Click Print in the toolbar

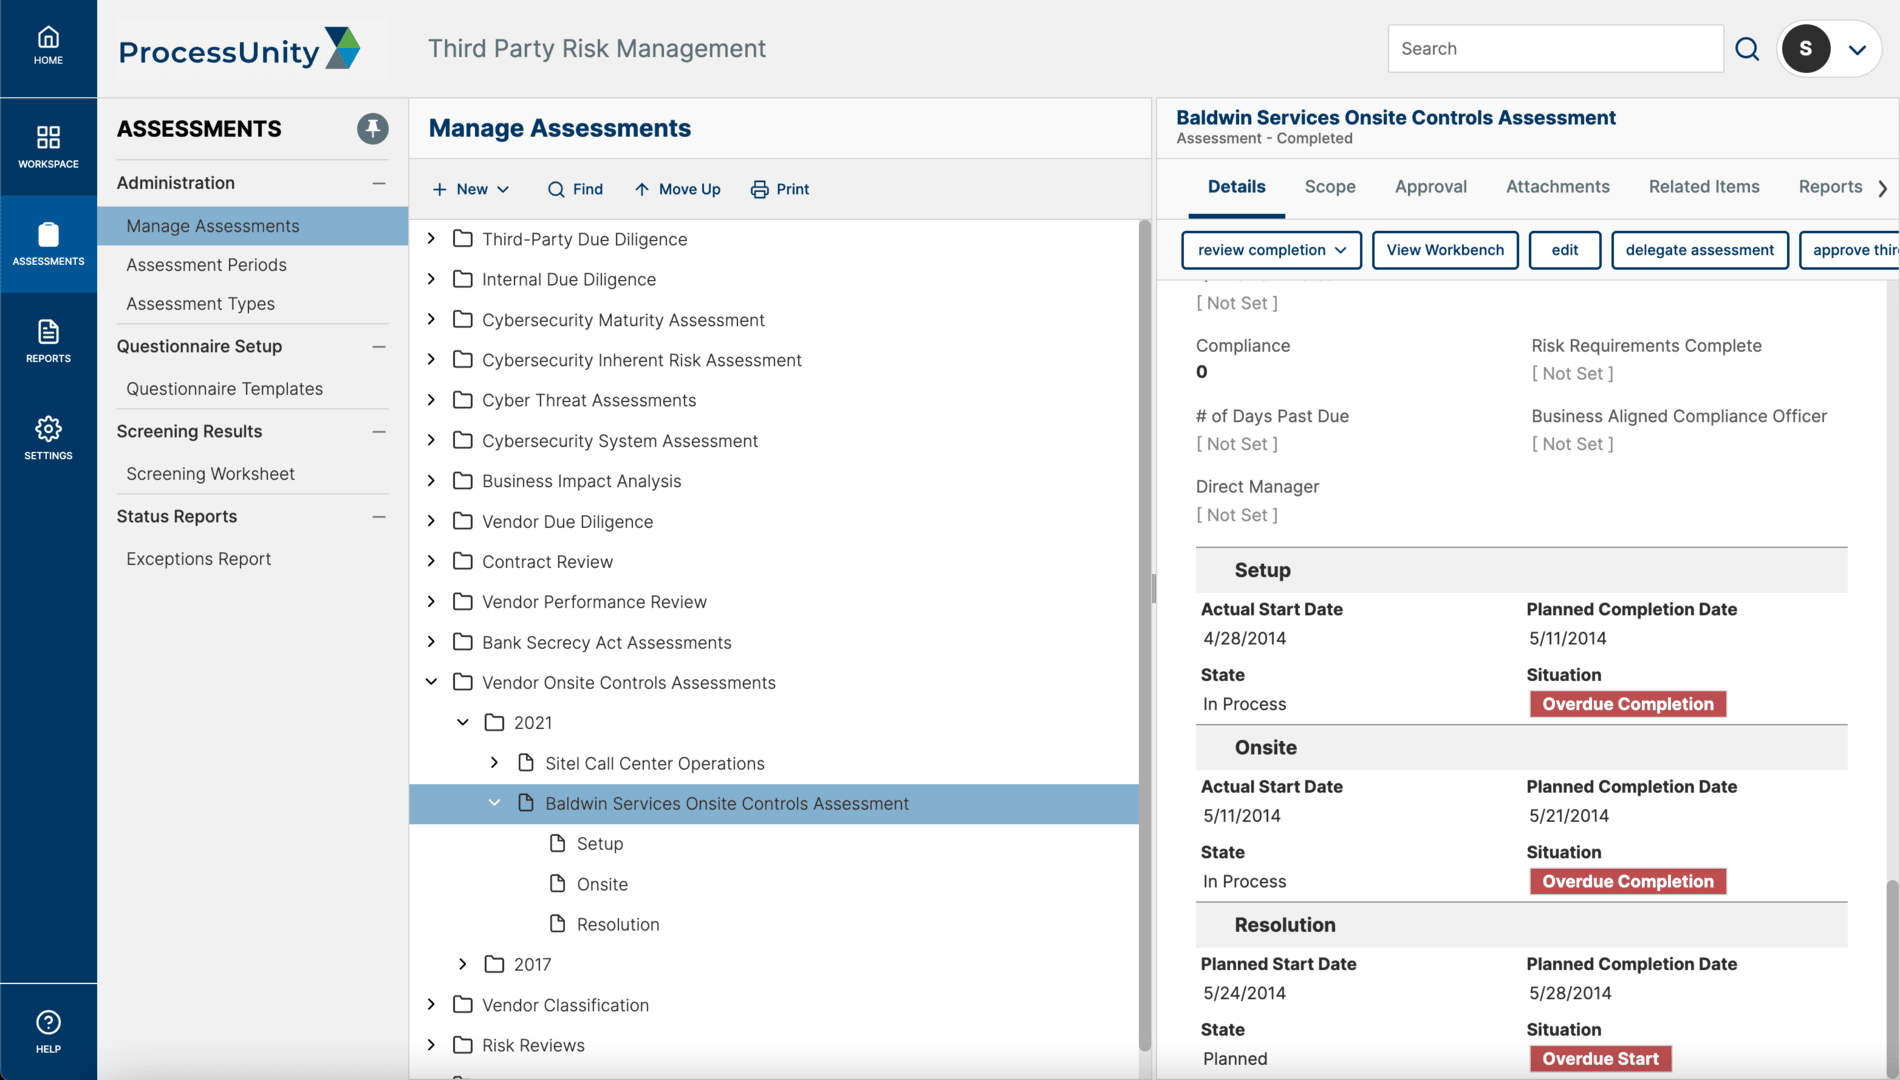coord(780,189)
